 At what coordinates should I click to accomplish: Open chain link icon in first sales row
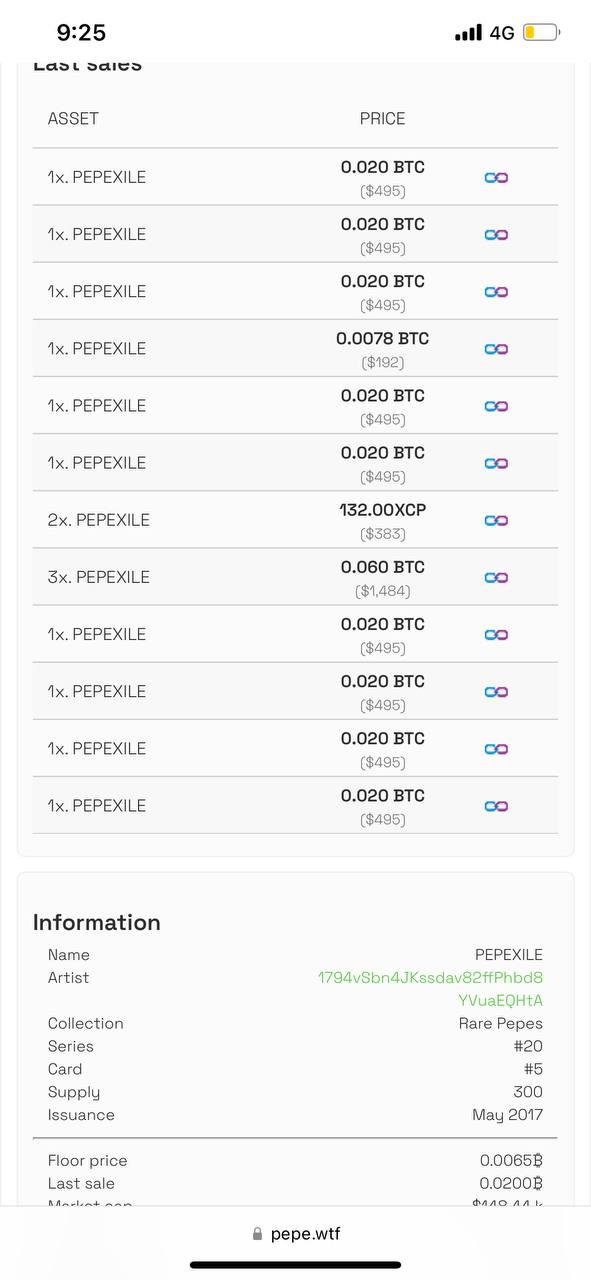[x=496, y=177]
